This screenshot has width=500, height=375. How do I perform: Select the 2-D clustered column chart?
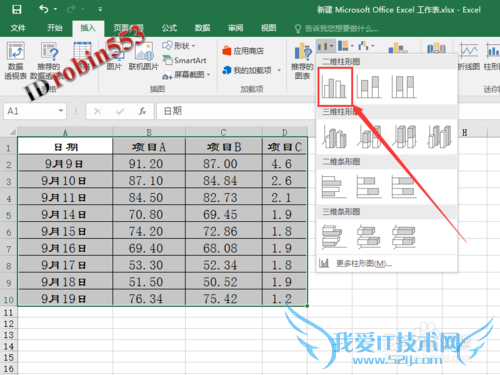tap(335, 87)
